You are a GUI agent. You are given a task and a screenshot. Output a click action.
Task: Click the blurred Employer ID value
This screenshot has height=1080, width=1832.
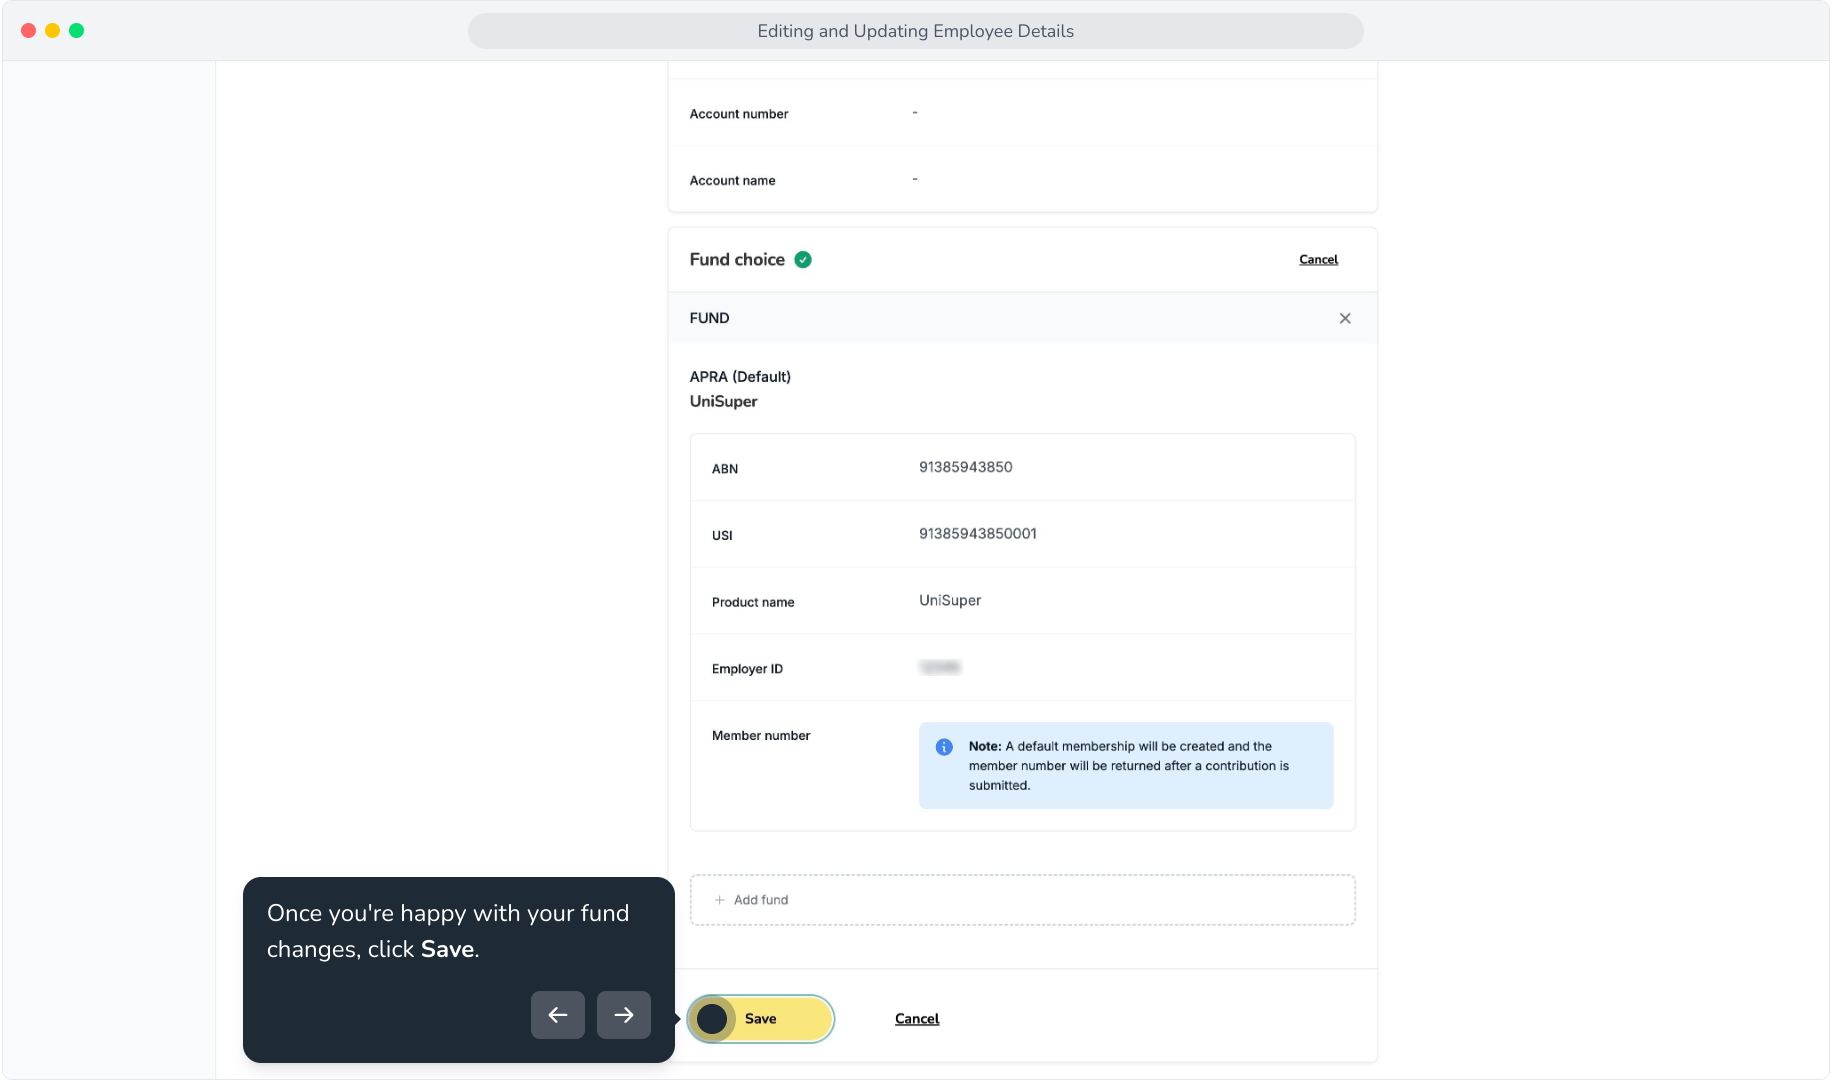[940, 667]
